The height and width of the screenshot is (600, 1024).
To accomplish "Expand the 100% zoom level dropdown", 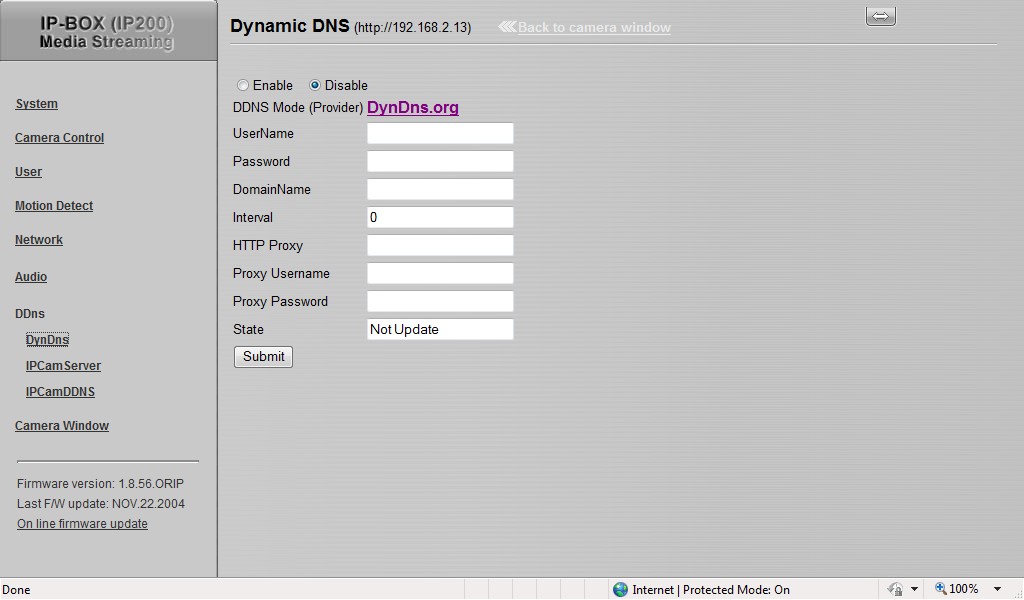I will 997,590.
